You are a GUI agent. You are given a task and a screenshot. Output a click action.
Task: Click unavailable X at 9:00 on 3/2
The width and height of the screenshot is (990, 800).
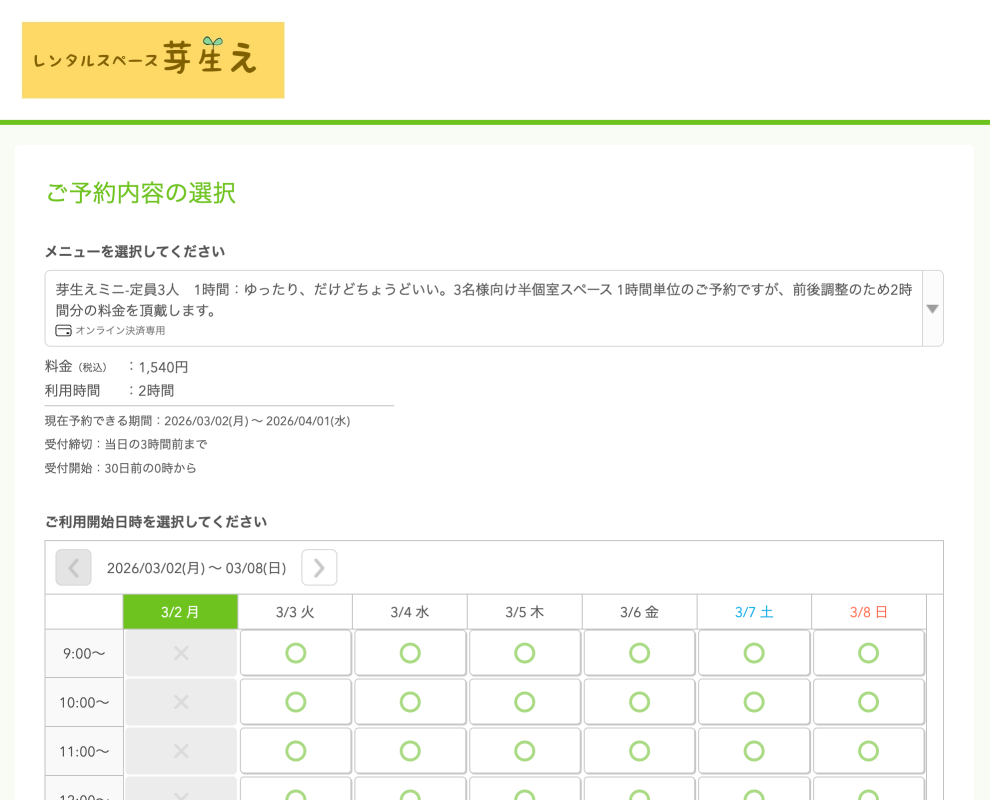[x=181, y=653]
